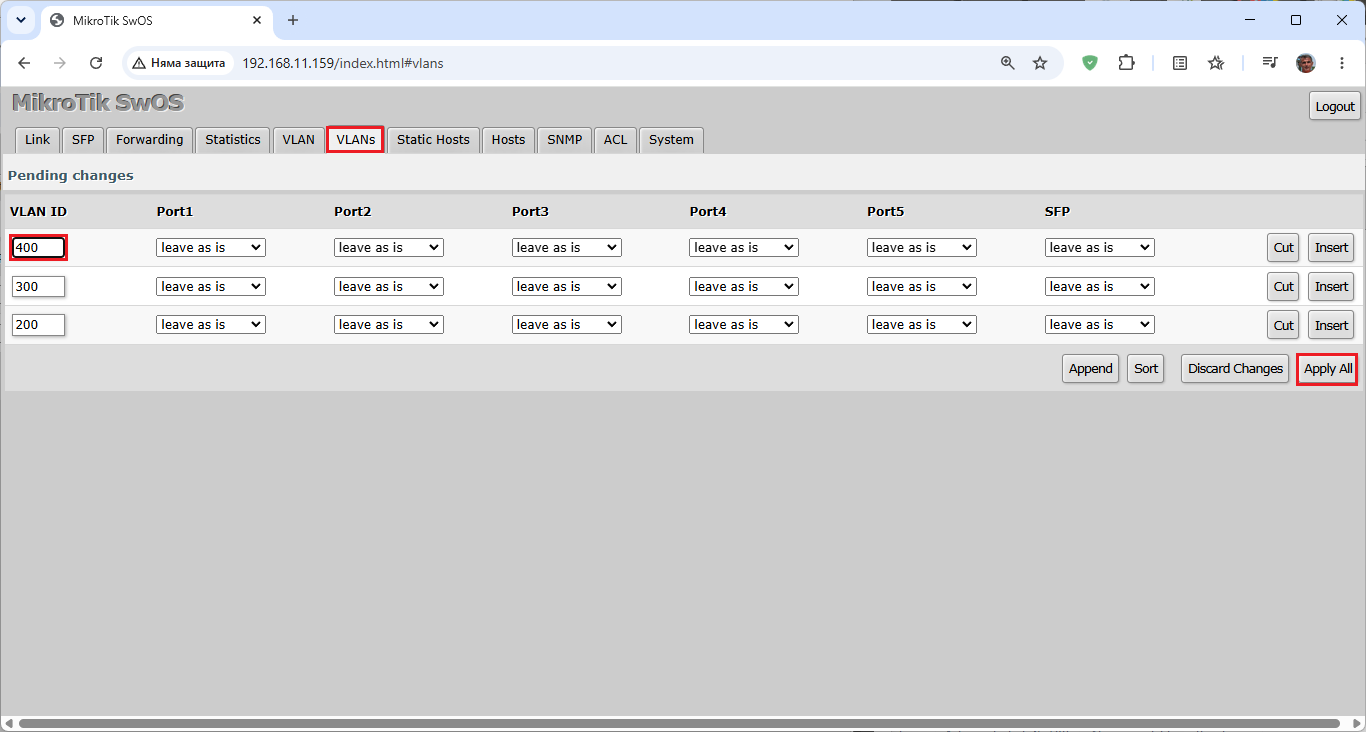Image resolution: width=1366 pixels, height=732 pixels.
Task: Open the Port1 dropdown for VLAN 400
Action: pos(211,248)
